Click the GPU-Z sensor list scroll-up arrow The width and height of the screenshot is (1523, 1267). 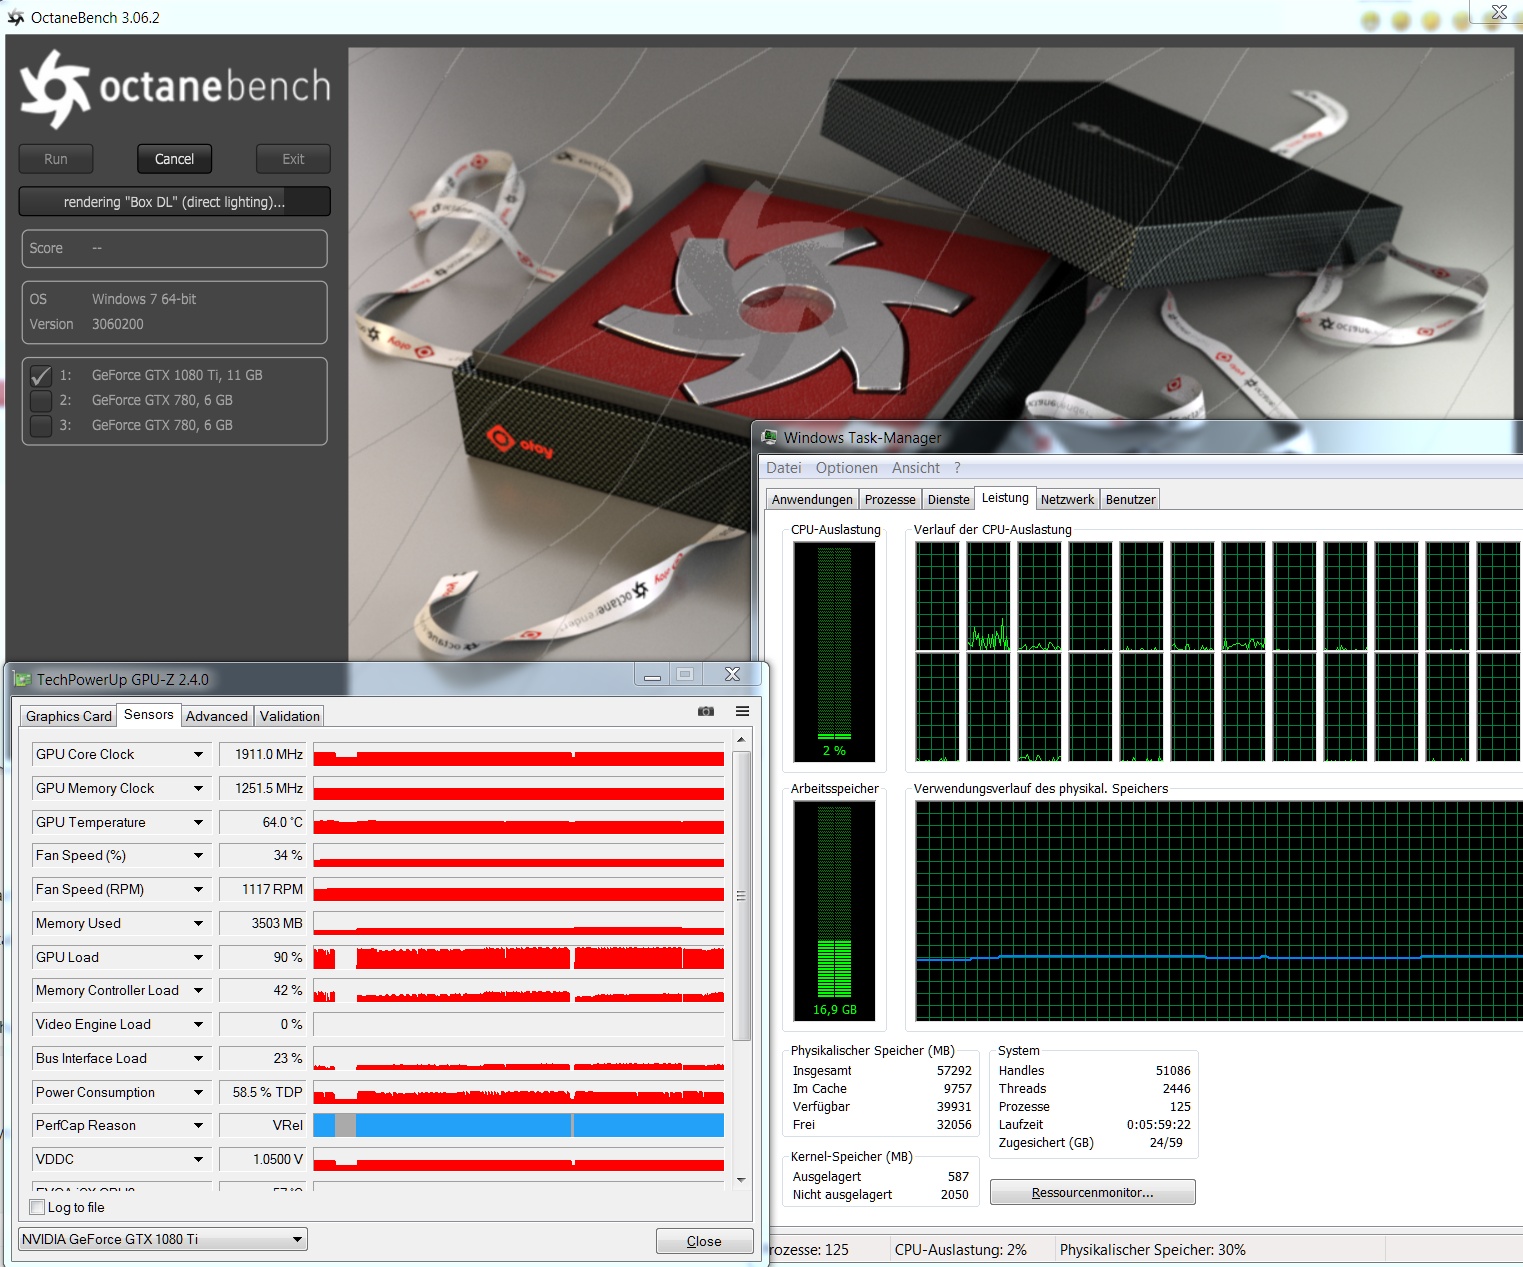741,740
